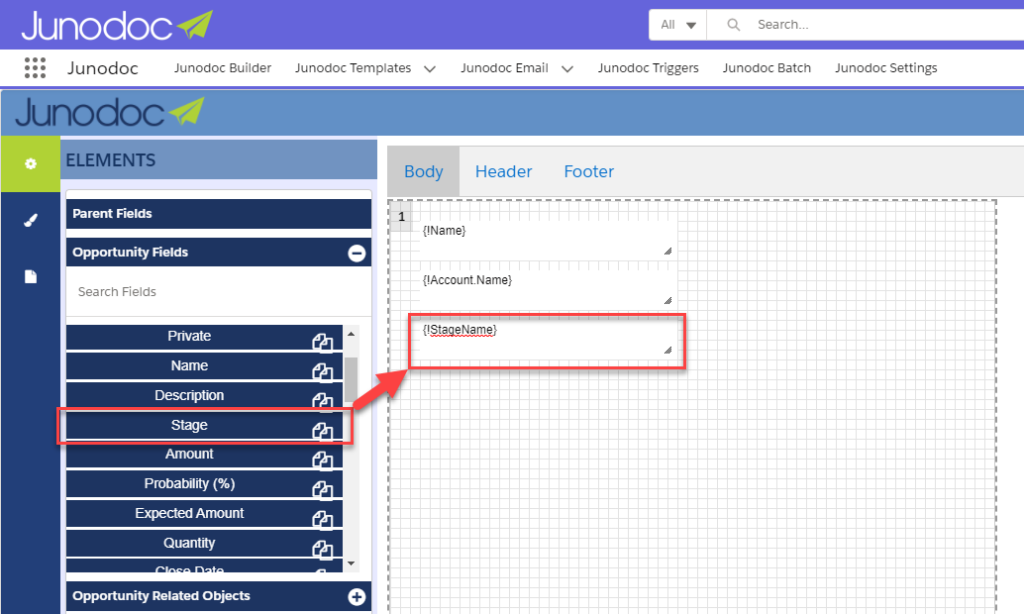Click fields list scrollbar up arrow
This screenshot has height=614, width=1024.
pyautogui.click(x=351, y=334)
